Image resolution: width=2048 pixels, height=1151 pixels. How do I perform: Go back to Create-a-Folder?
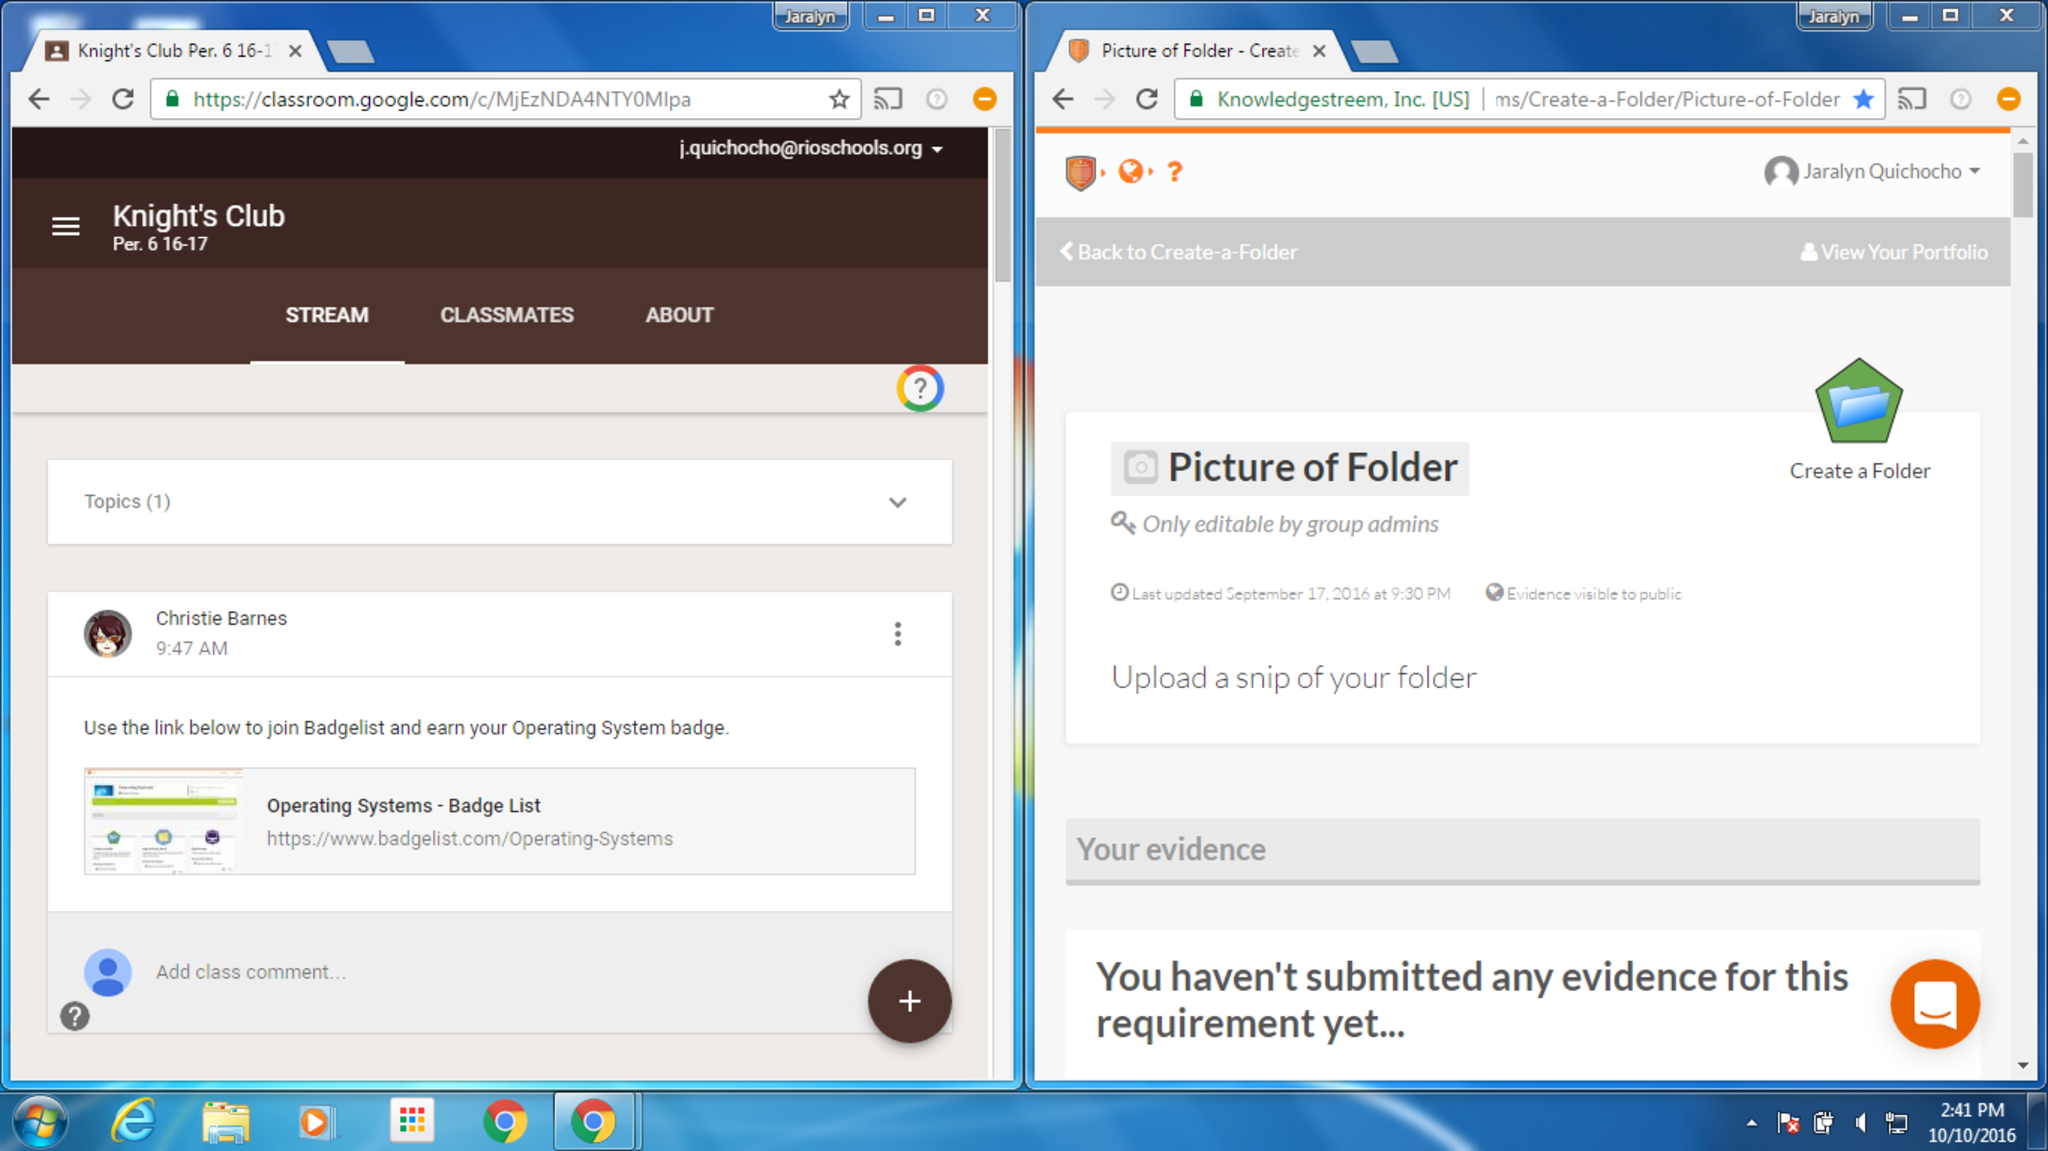point(1178,252)
